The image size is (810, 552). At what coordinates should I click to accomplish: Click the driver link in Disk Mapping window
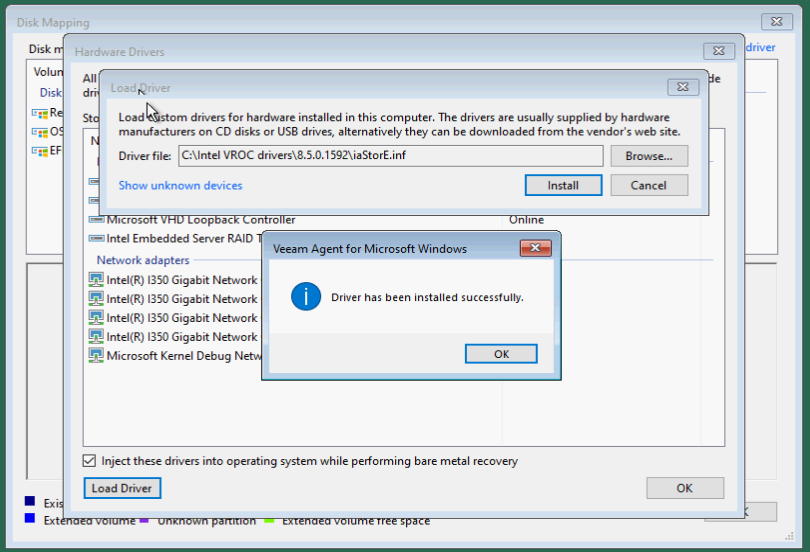(x=760, y=47)
